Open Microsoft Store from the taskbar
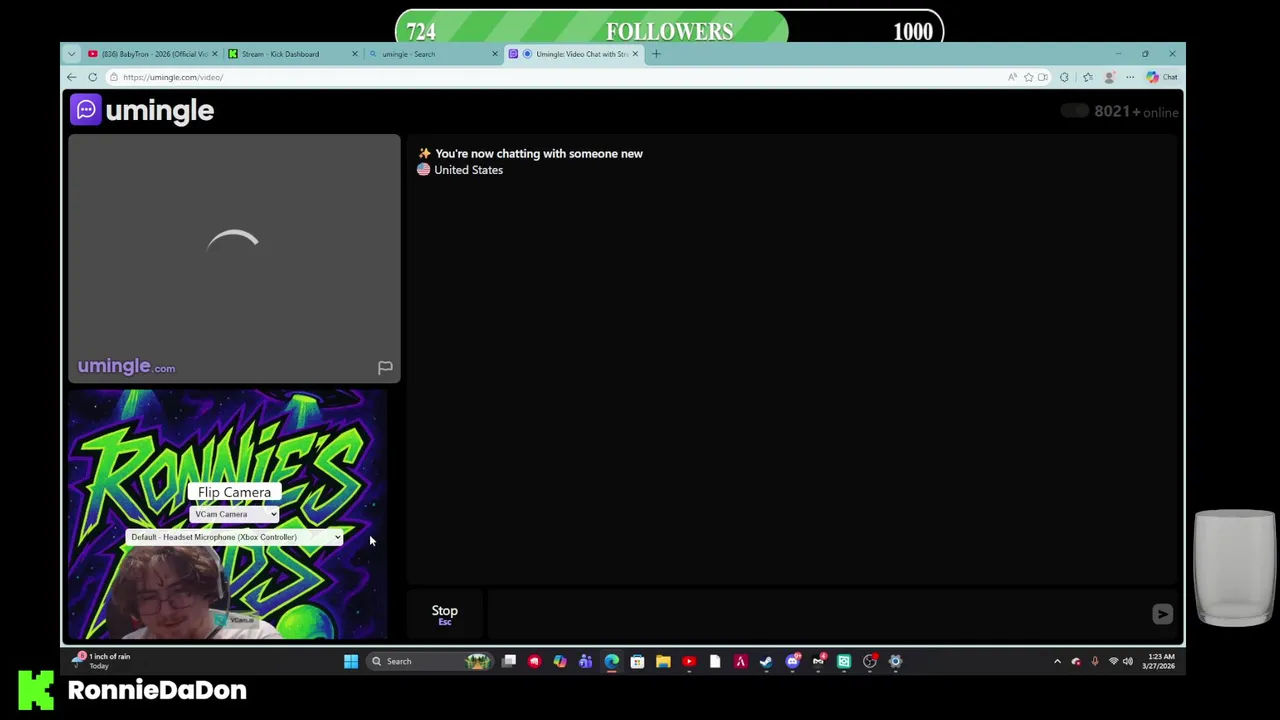Image resolution: width=1280 pixels, height=720 pixels. click(x=637, y=661)
